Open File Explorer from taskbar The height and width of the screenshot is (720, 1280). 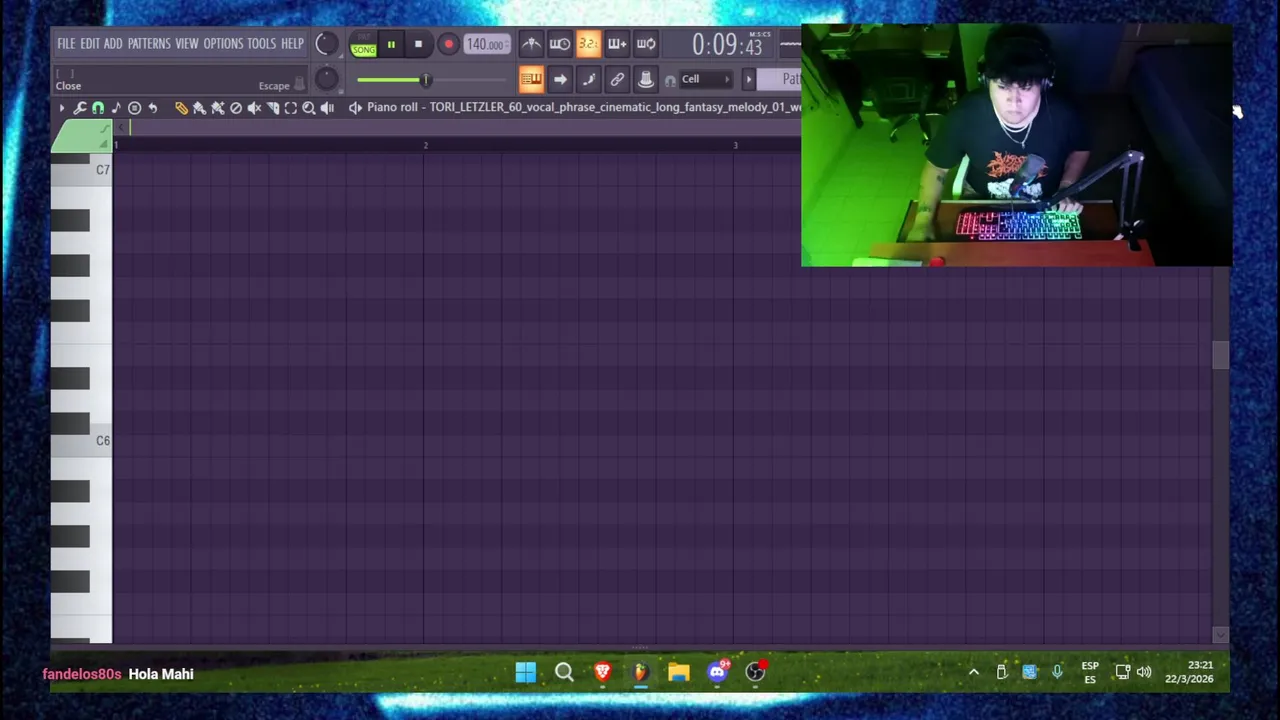point(679,673)
